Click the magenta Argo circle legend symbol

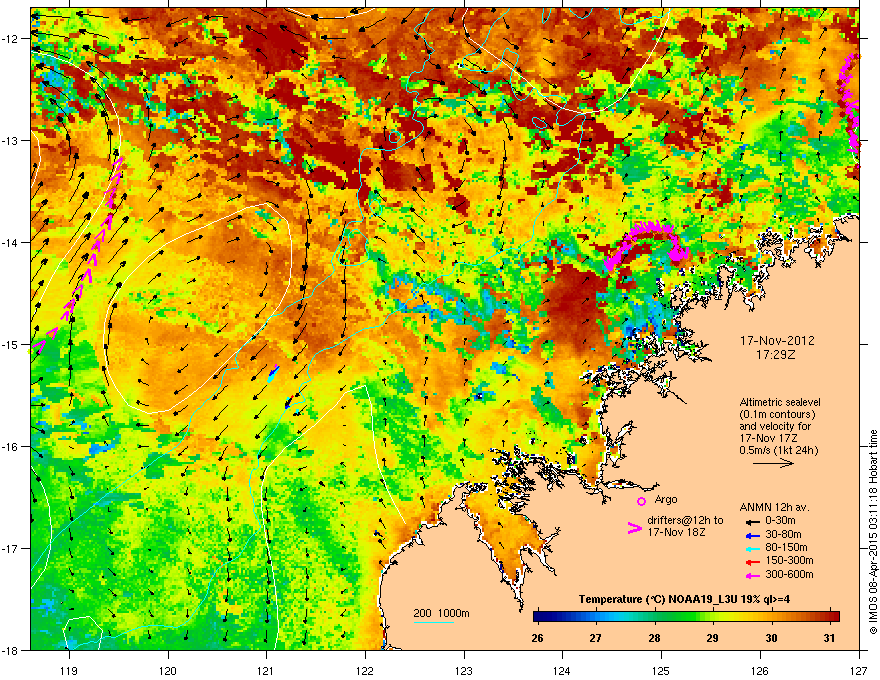click(x=641, y=501)
